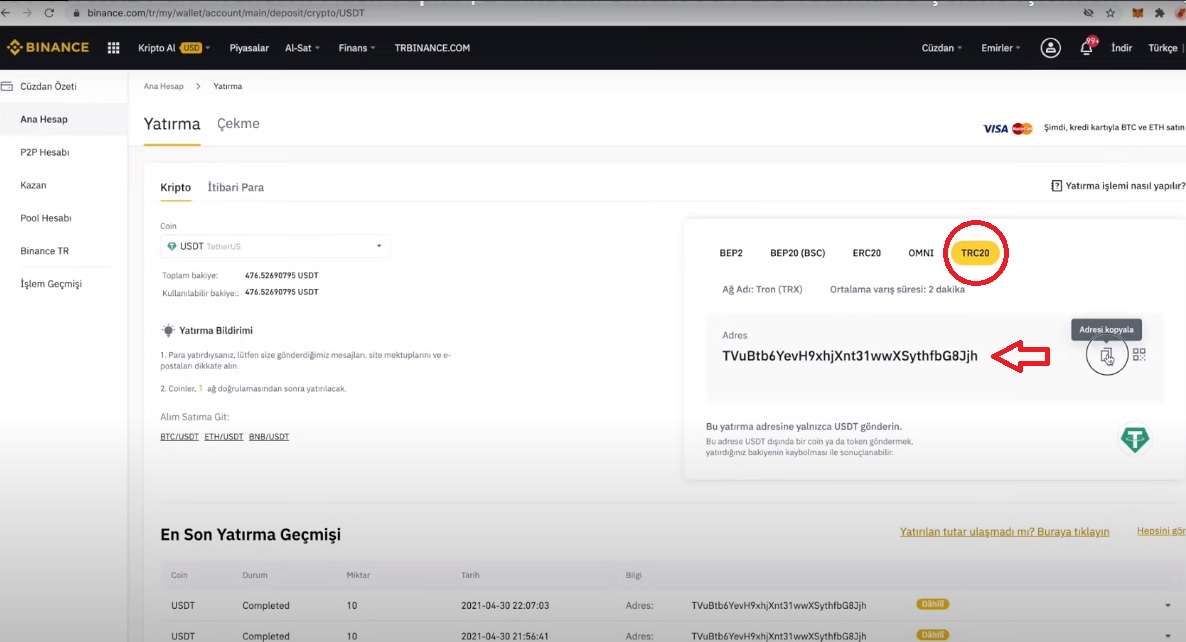Click 'Yatırılan tutar ulaşmadı mı? Buraya tıklayın' link
Viewport: 1186px width, 642px height.
click(1004, 532)
